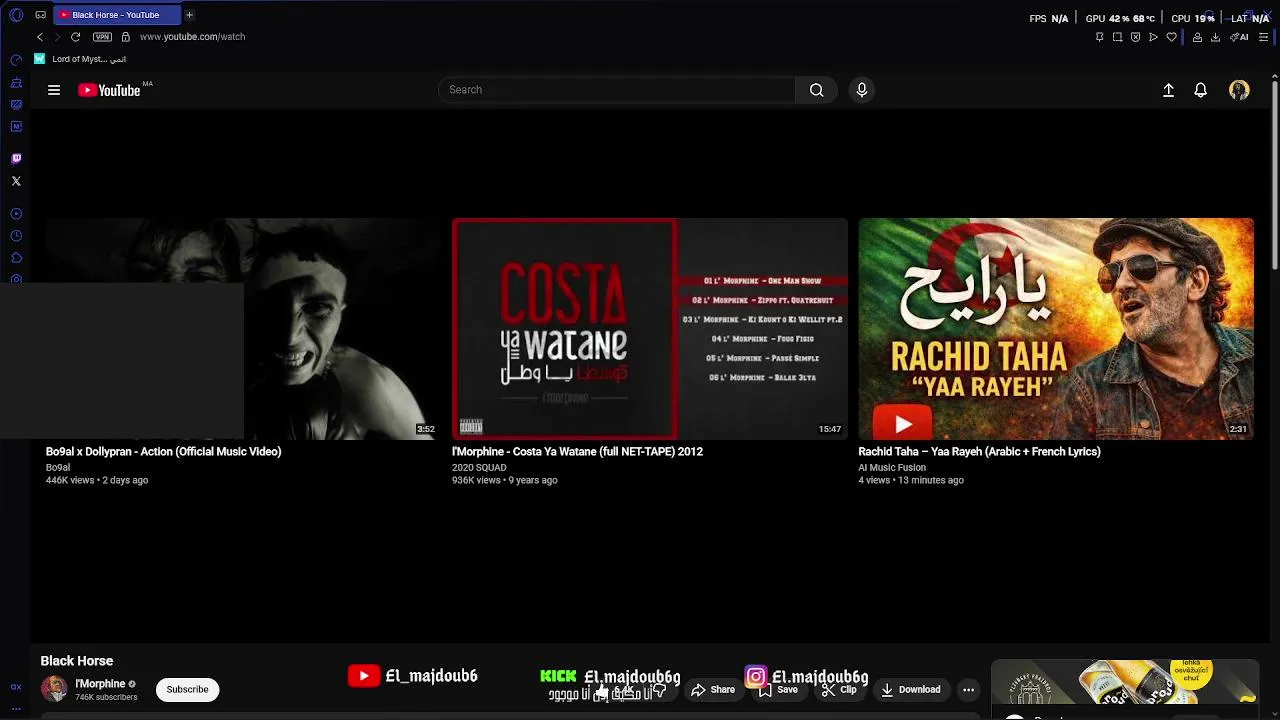The height and width of the screenshot is (720, 1280).
Task: Search with voice microphone button
Action: pyautogui.click(x=862, y=90)
